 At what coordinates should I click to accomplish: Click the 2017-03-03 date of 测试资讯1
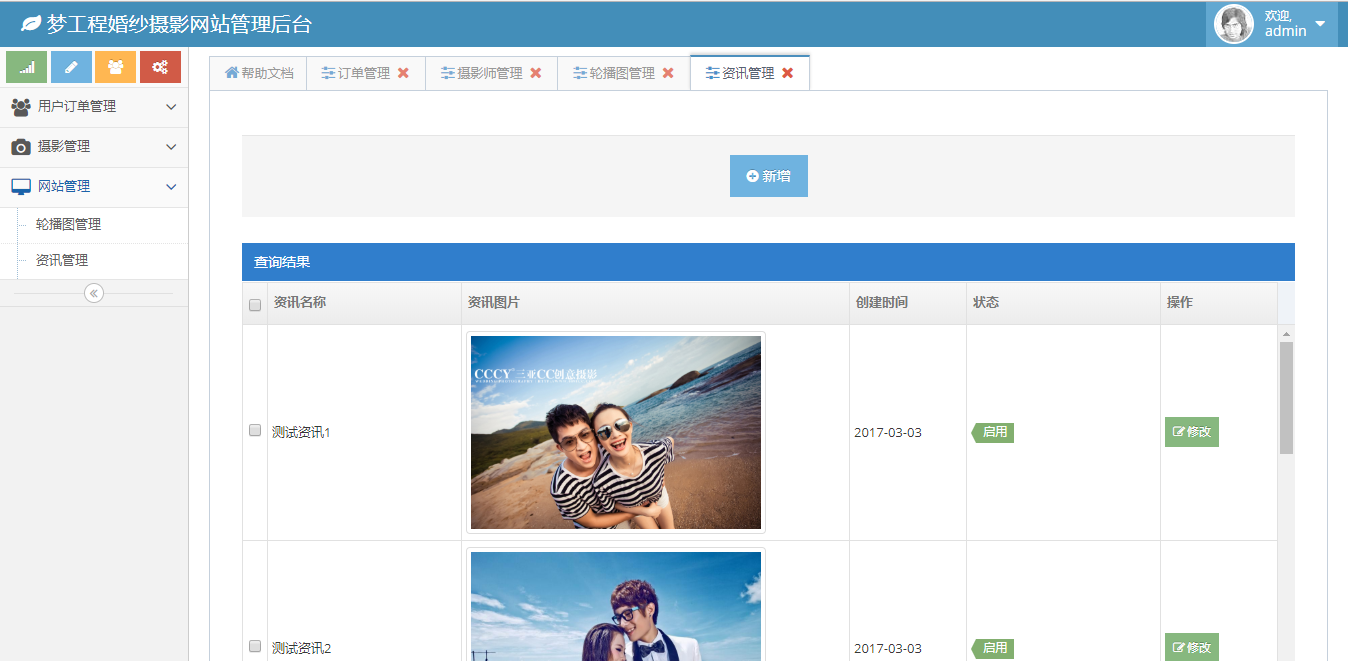point(888,433)
